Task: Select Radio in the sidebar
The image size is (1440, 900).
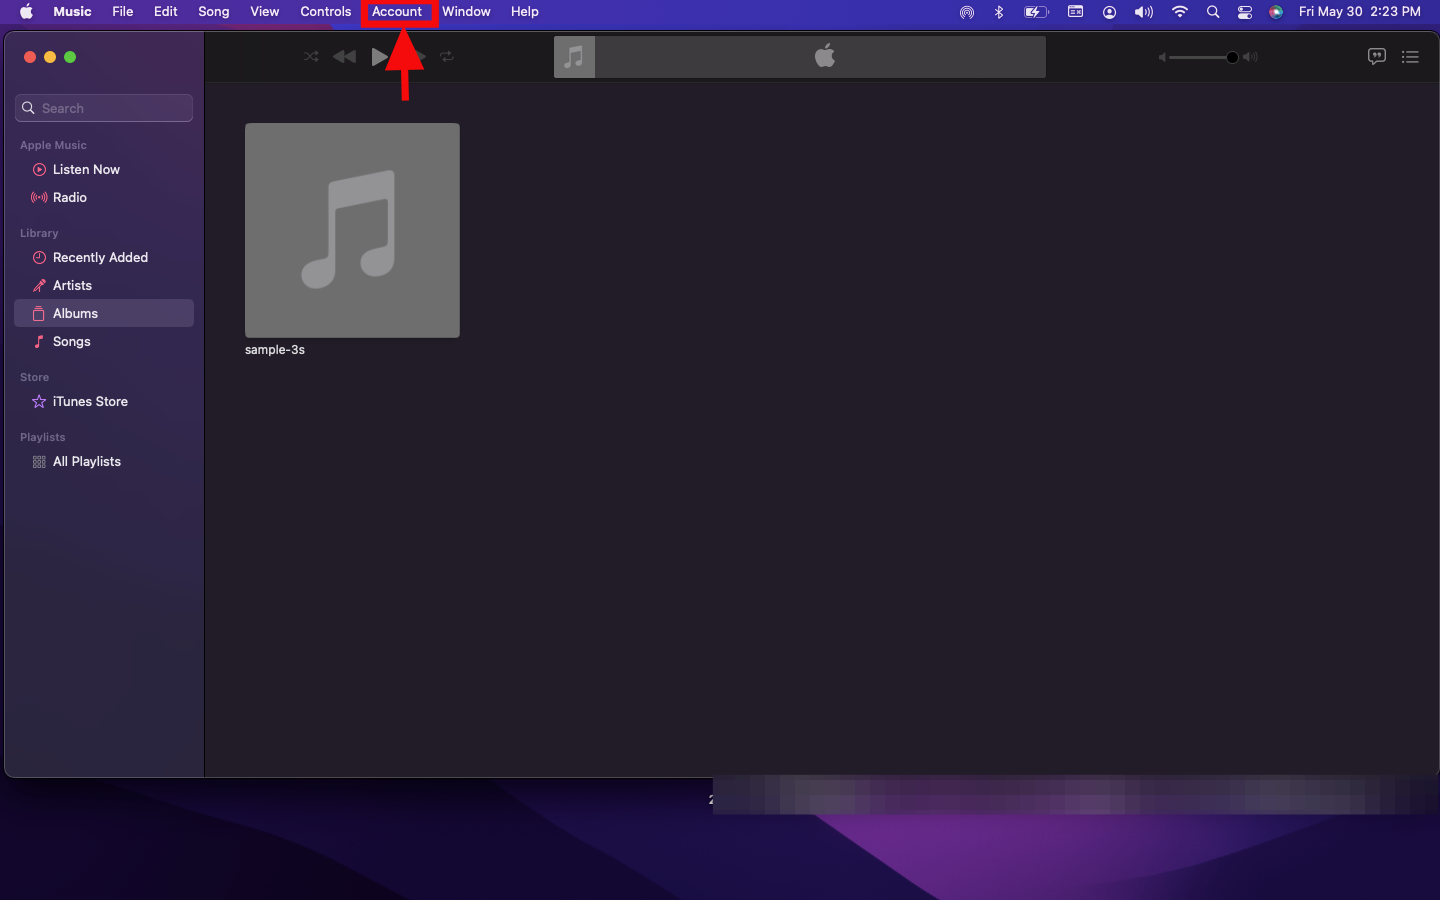Action: point(69,198)
